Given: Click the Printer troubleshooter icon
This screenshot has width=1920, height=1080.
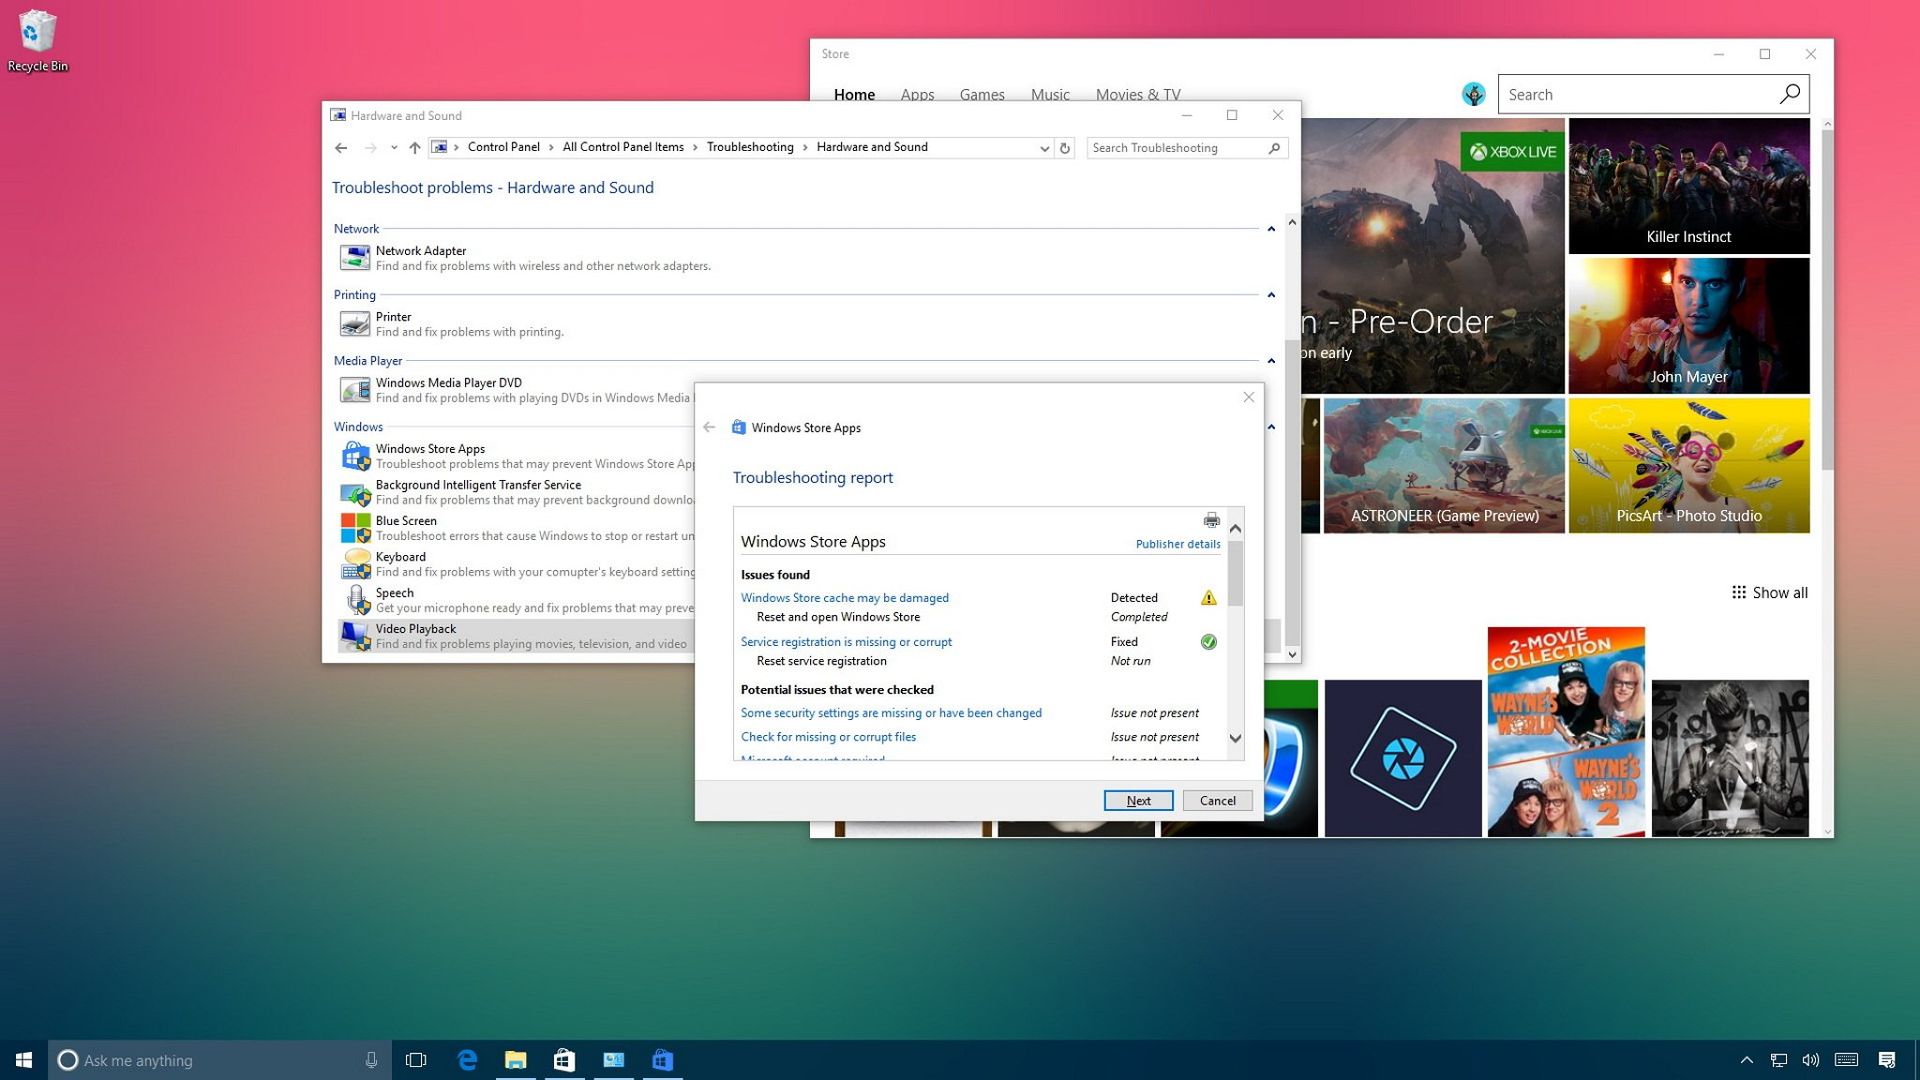Looking at the screenshot, I should pyautogui.click(x=355, y=323).
